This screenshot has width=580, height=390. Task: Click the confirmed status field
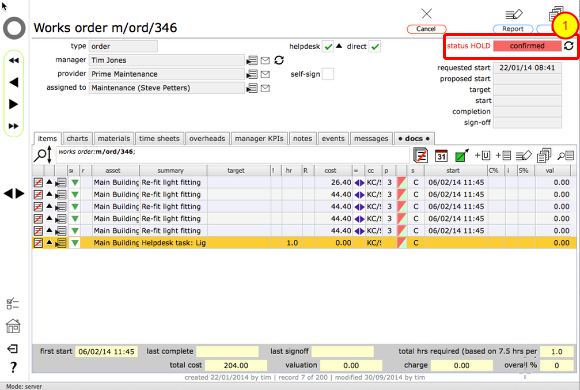tap(527, 46)
